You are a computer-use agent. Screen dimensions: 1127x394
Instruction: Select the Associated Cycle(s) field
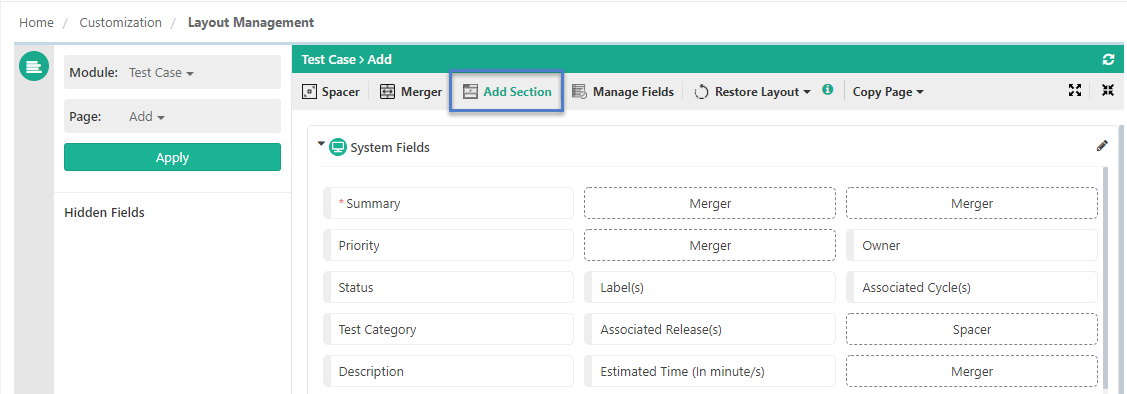point(972,288)
